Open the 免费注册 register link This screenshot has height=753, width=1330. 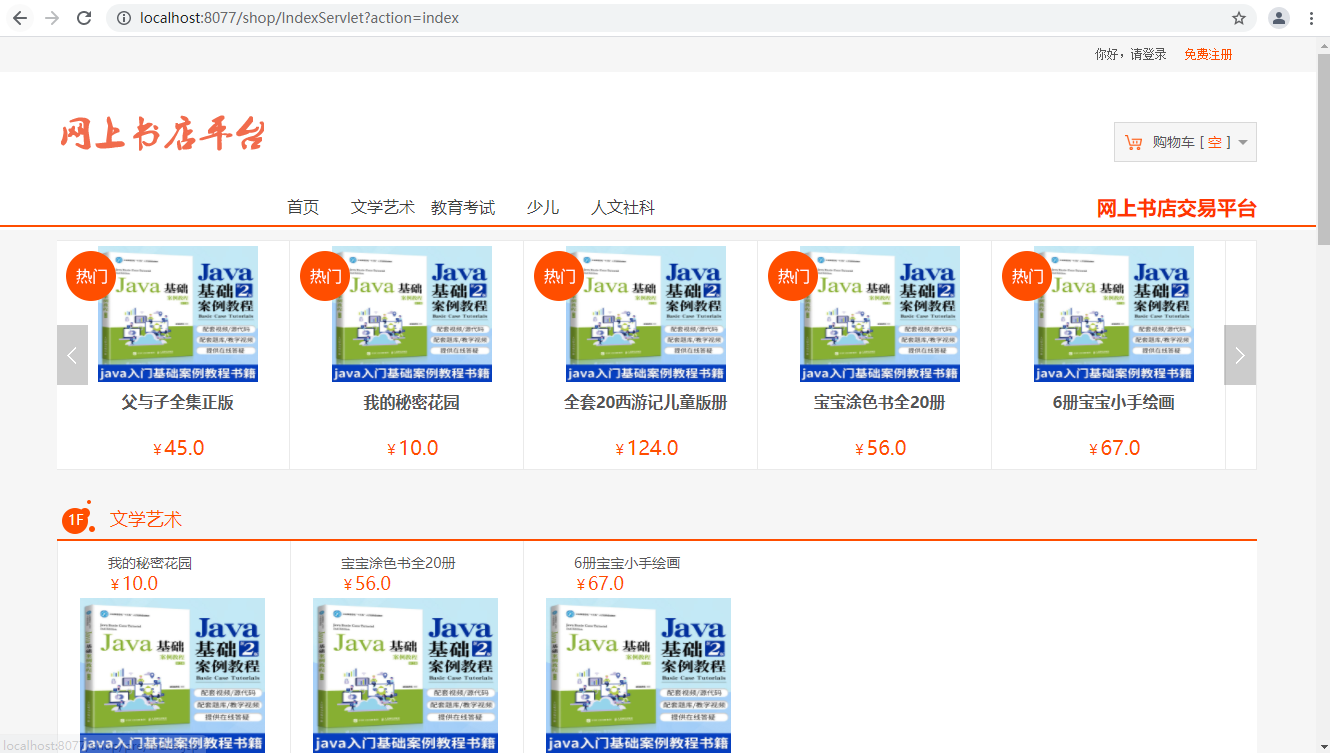coord(1208,54)
